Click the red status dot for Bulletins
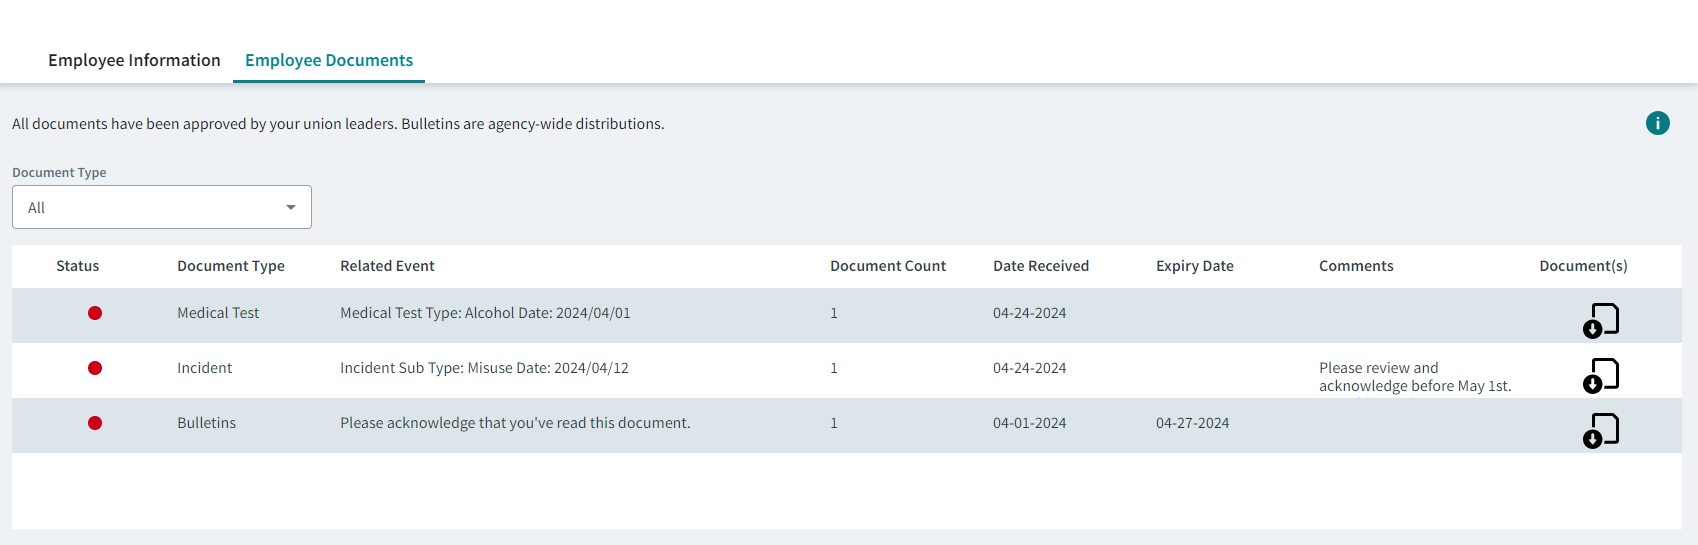 (95, 423)
